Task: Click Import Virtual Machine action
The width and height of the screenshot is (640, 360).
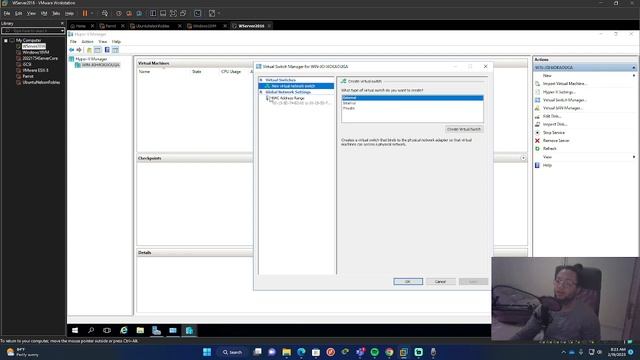Action: 564,84
